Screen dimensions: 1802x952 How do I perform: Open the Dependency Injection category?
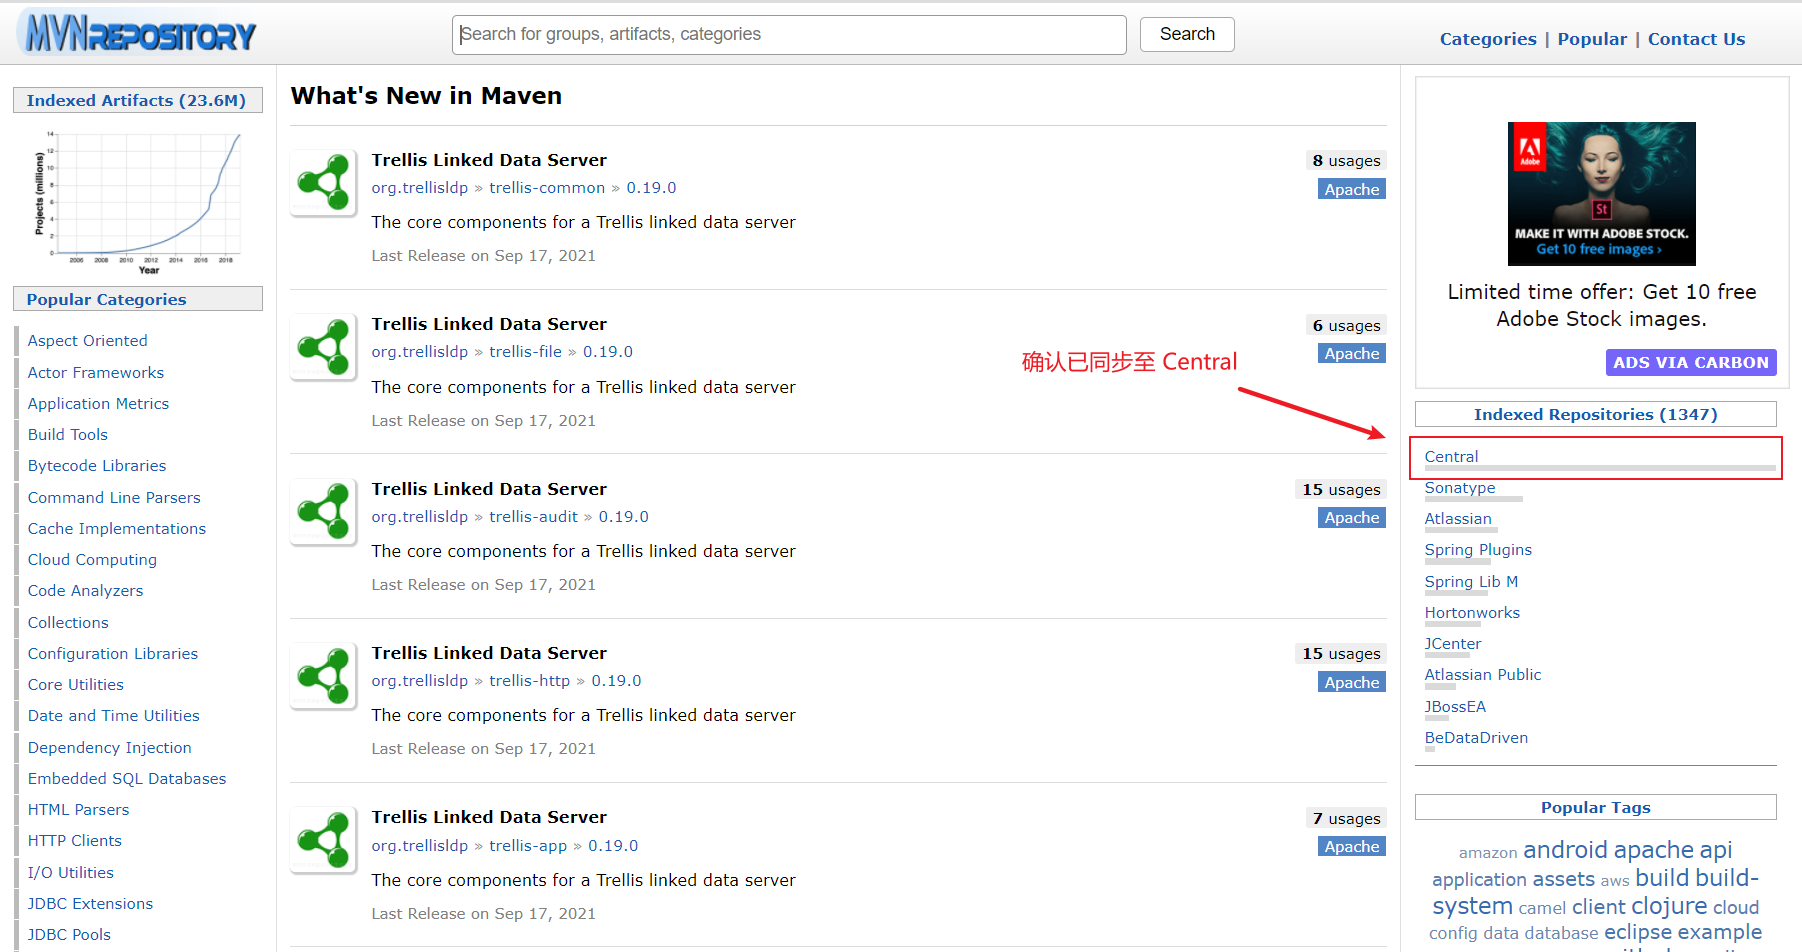tap(109, 748)
